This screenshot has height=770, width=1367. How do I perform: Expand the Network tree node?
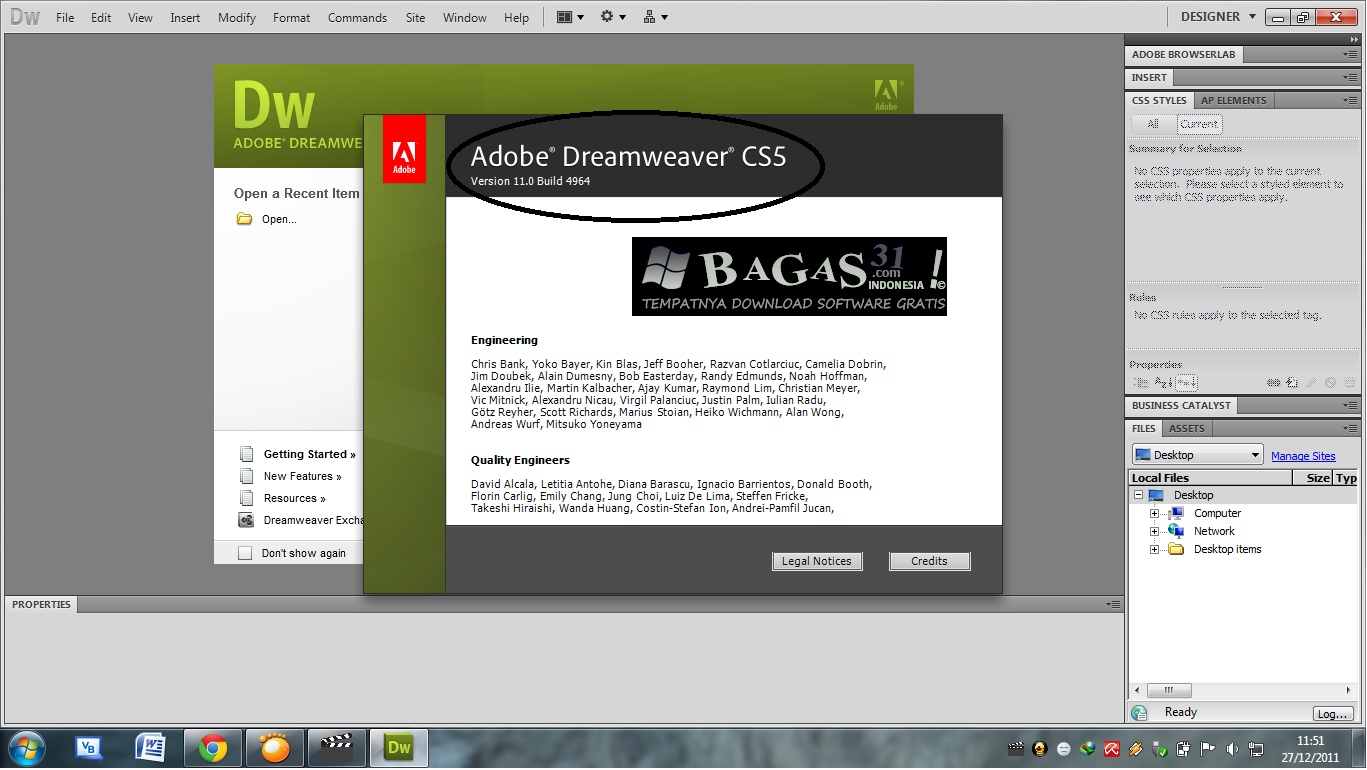click(x=1154, y=531)
